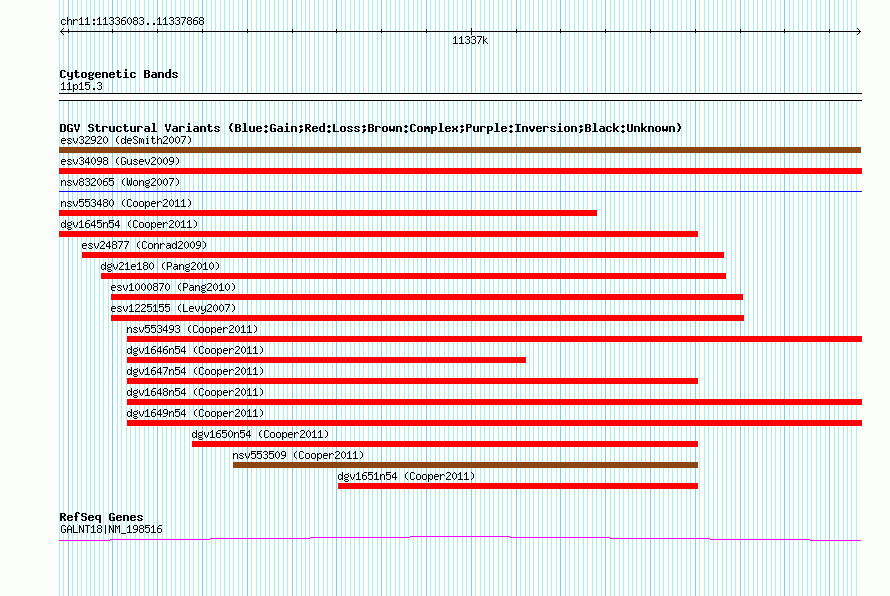Click the dgv21e180 (Pang2010) label

tap(160, 266)
